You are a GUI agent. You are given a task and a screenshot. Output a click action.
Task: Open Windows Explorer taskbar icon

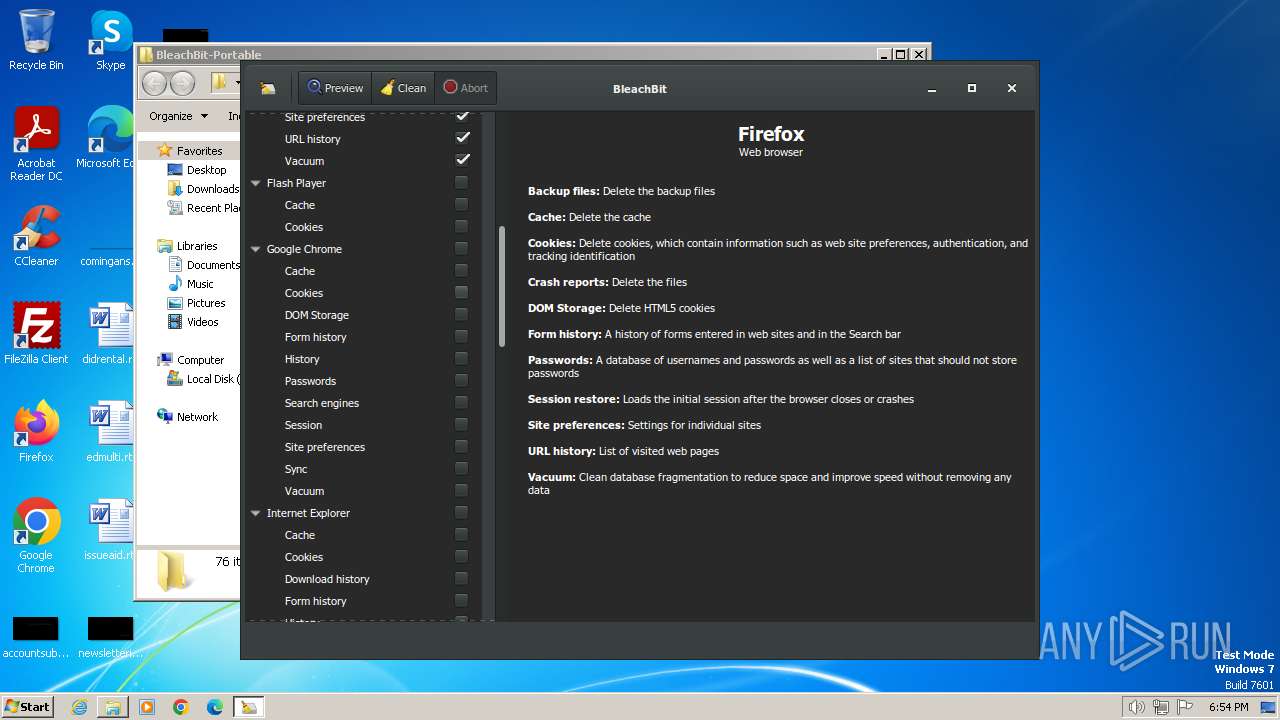pos(113,707)
